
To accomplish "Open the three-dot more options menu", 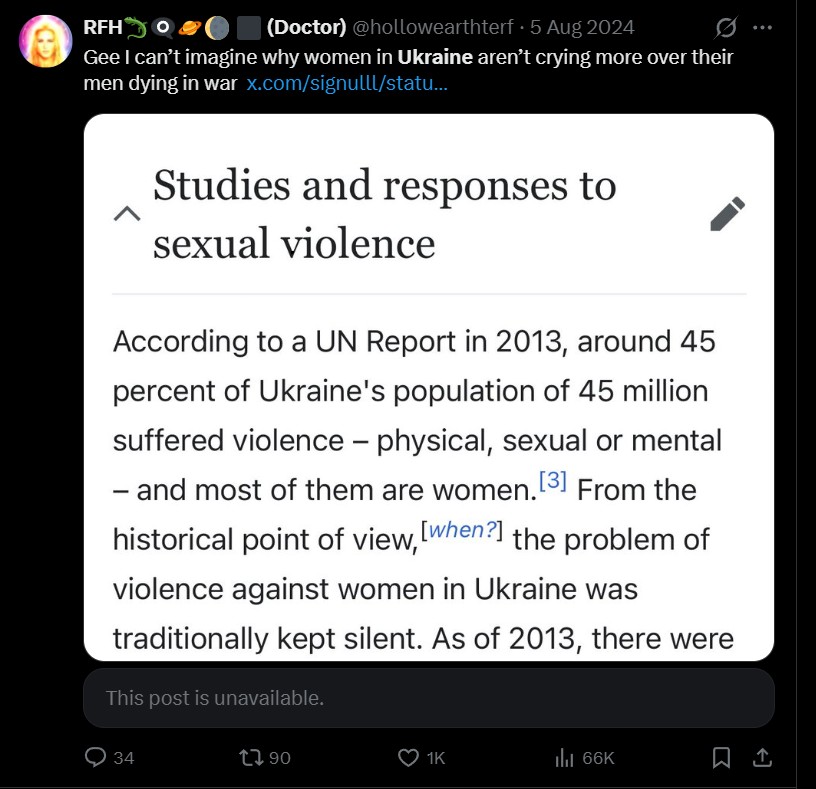I will pyautogui.click(x=762, y=27).
